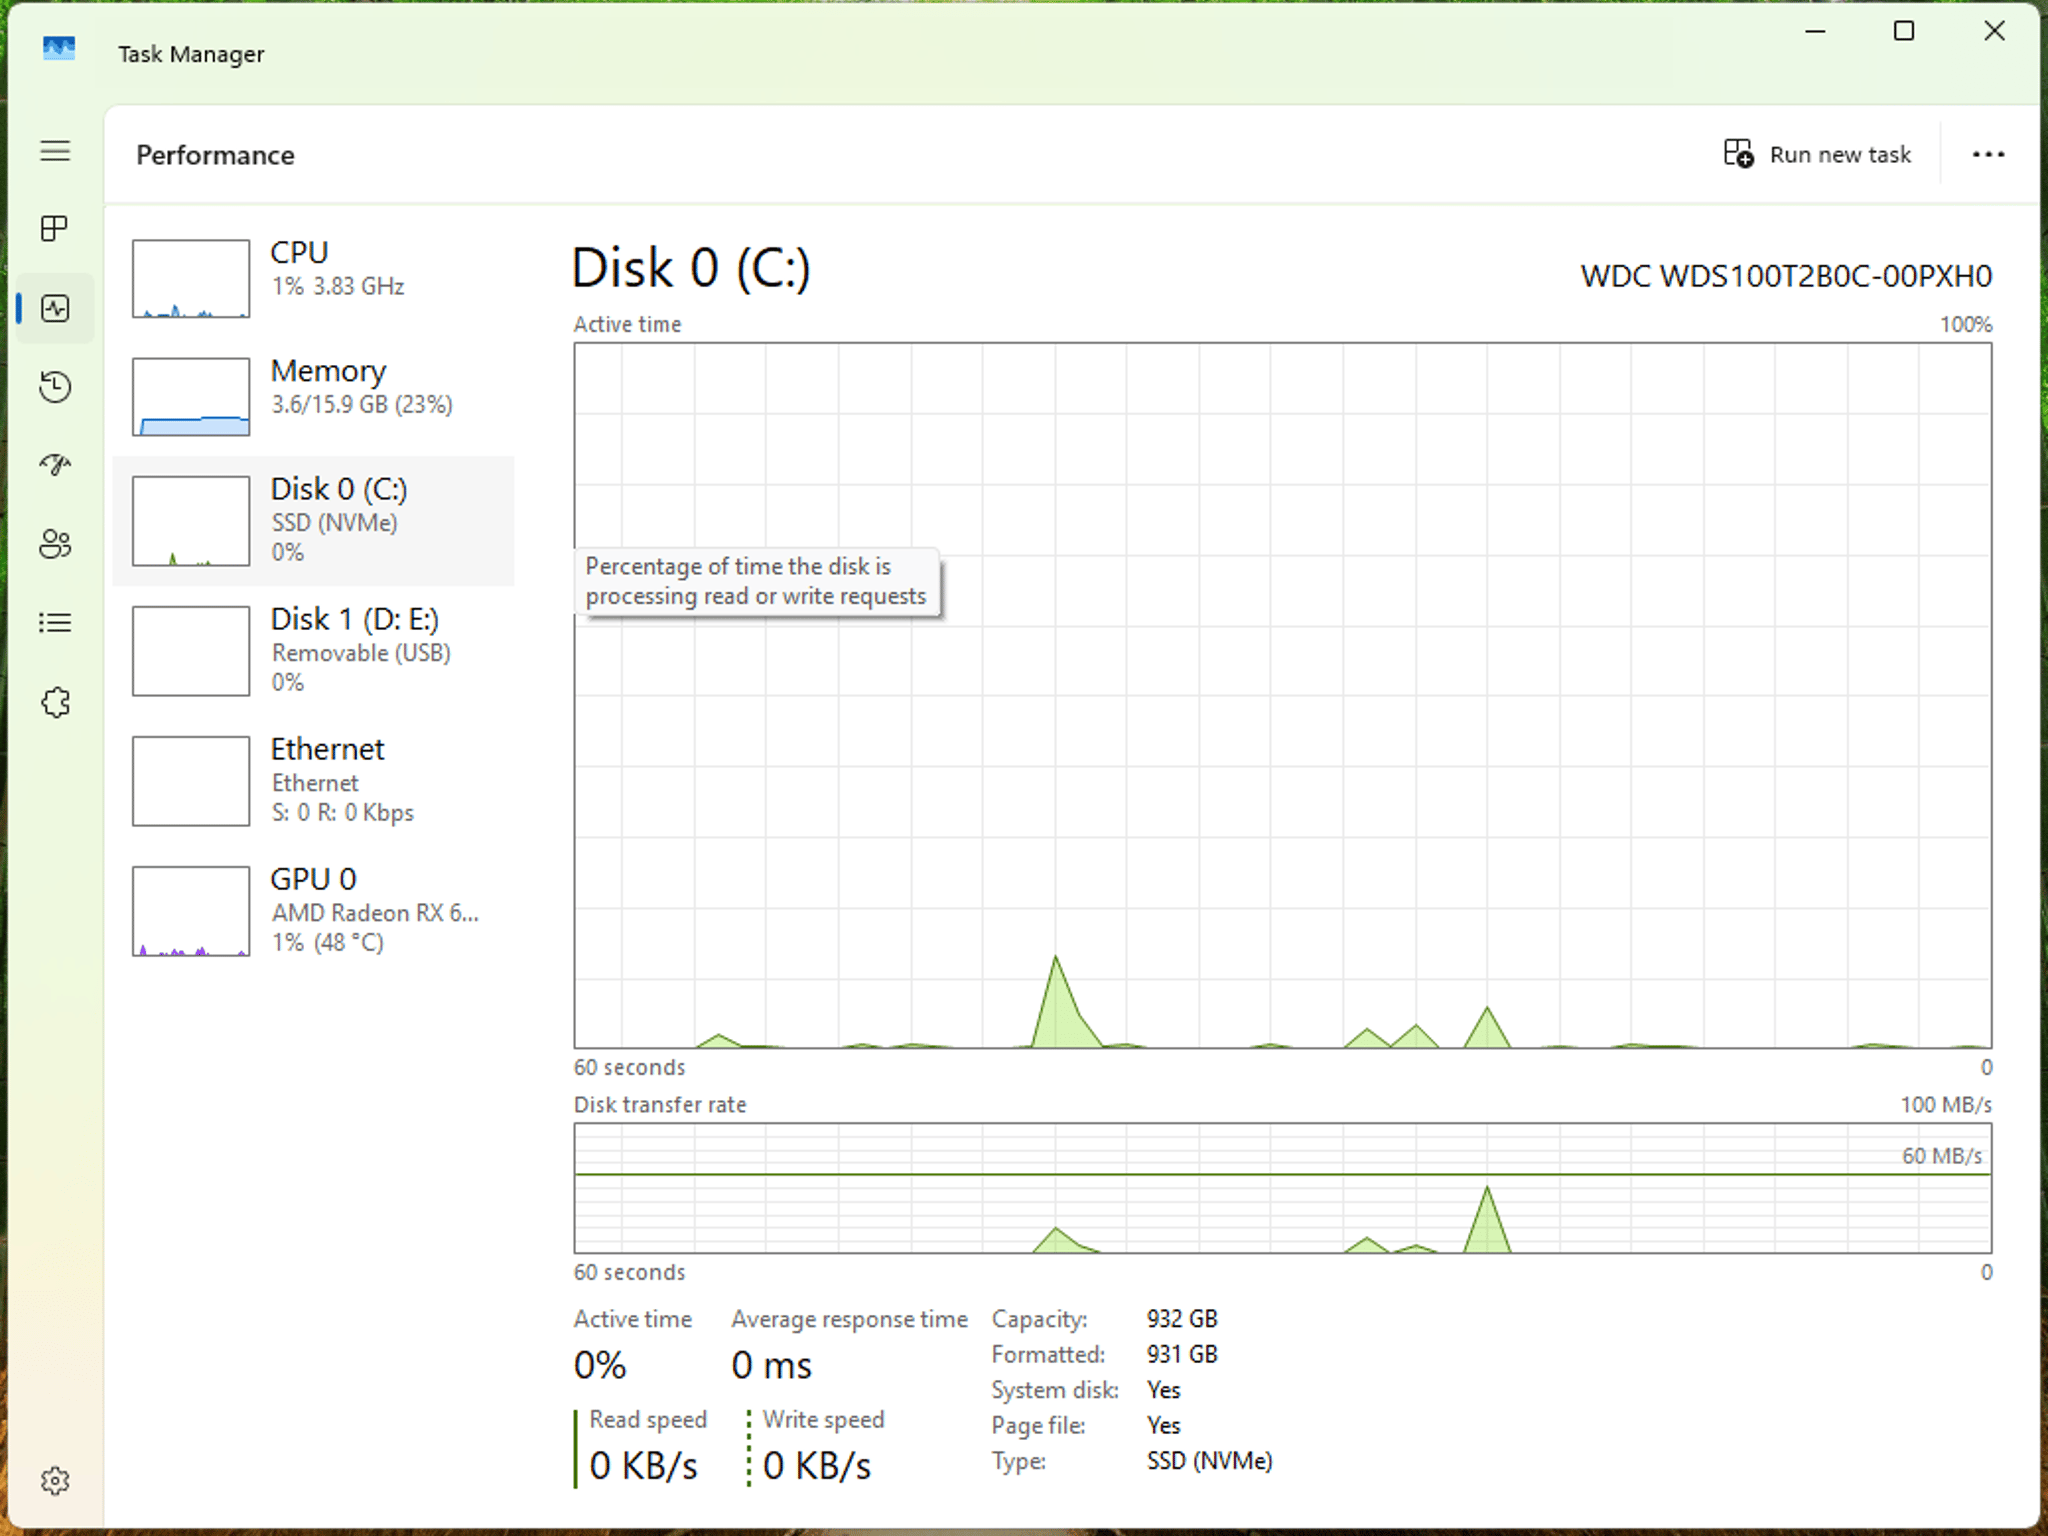Select the Ethernet performance entry
Screen dimensions: 2048x1536
[314, 781]
